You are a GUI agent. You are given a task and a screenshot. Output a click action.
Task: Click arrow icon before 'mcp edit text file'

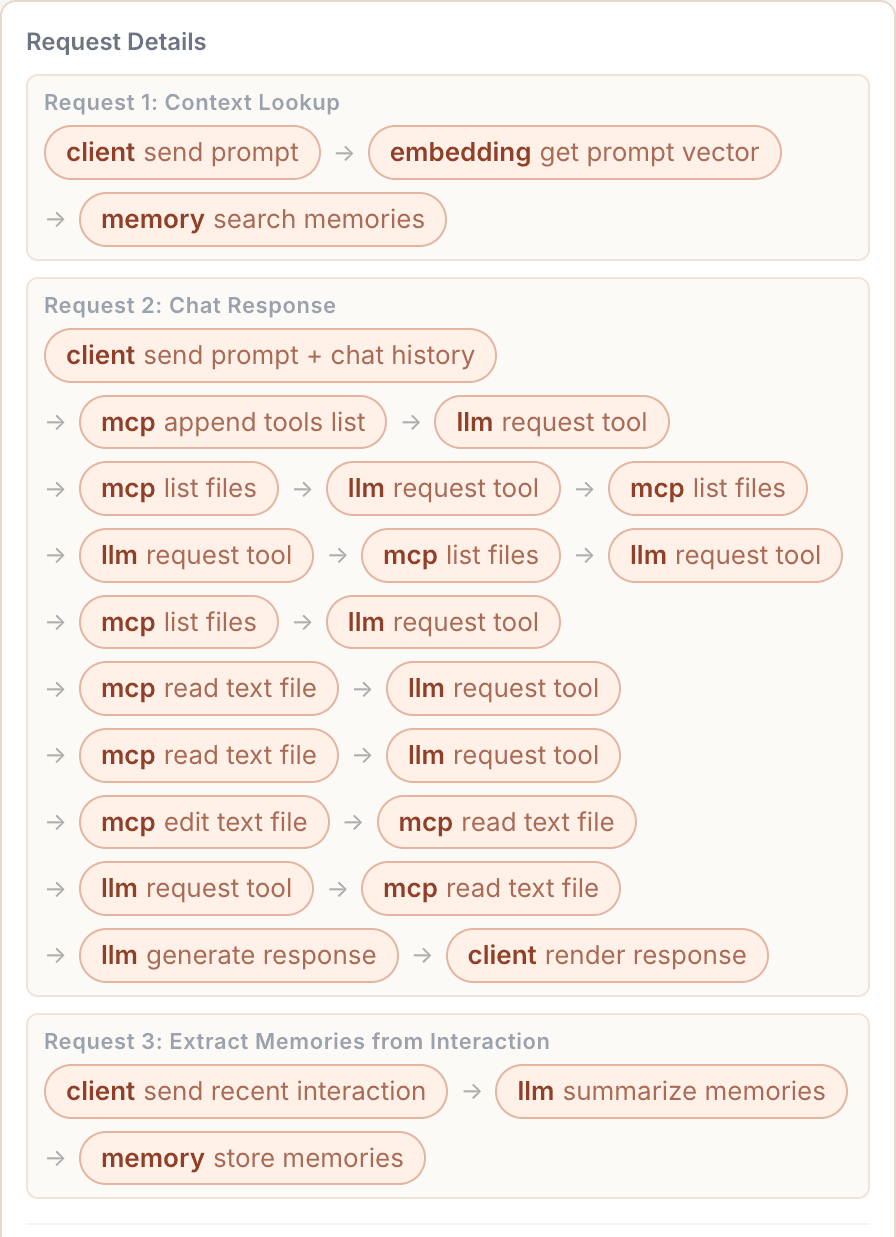pyautogui.click(x=56, y=822)
